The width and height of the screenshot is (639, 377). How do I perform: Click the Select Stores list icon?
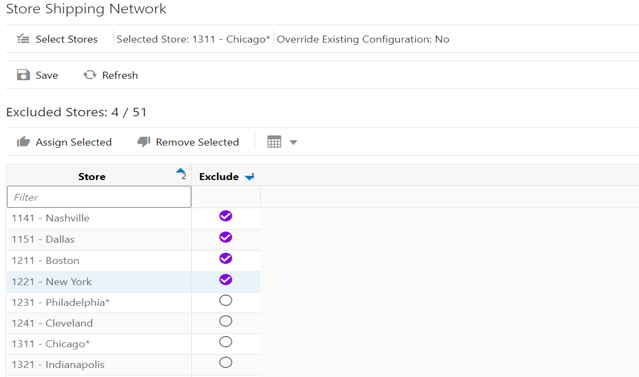click(23, 39)
